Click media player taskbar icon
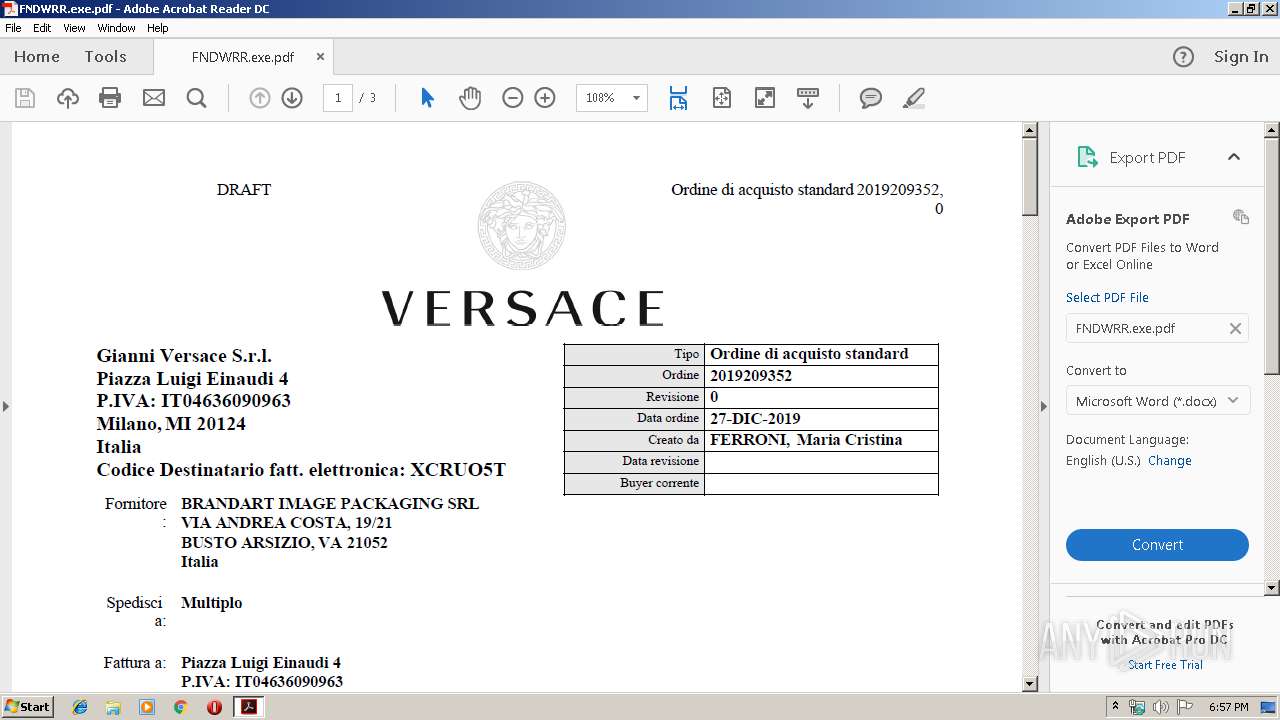Image resolution: width=1280 pixels, height=720 pixels. click(147, 707)
